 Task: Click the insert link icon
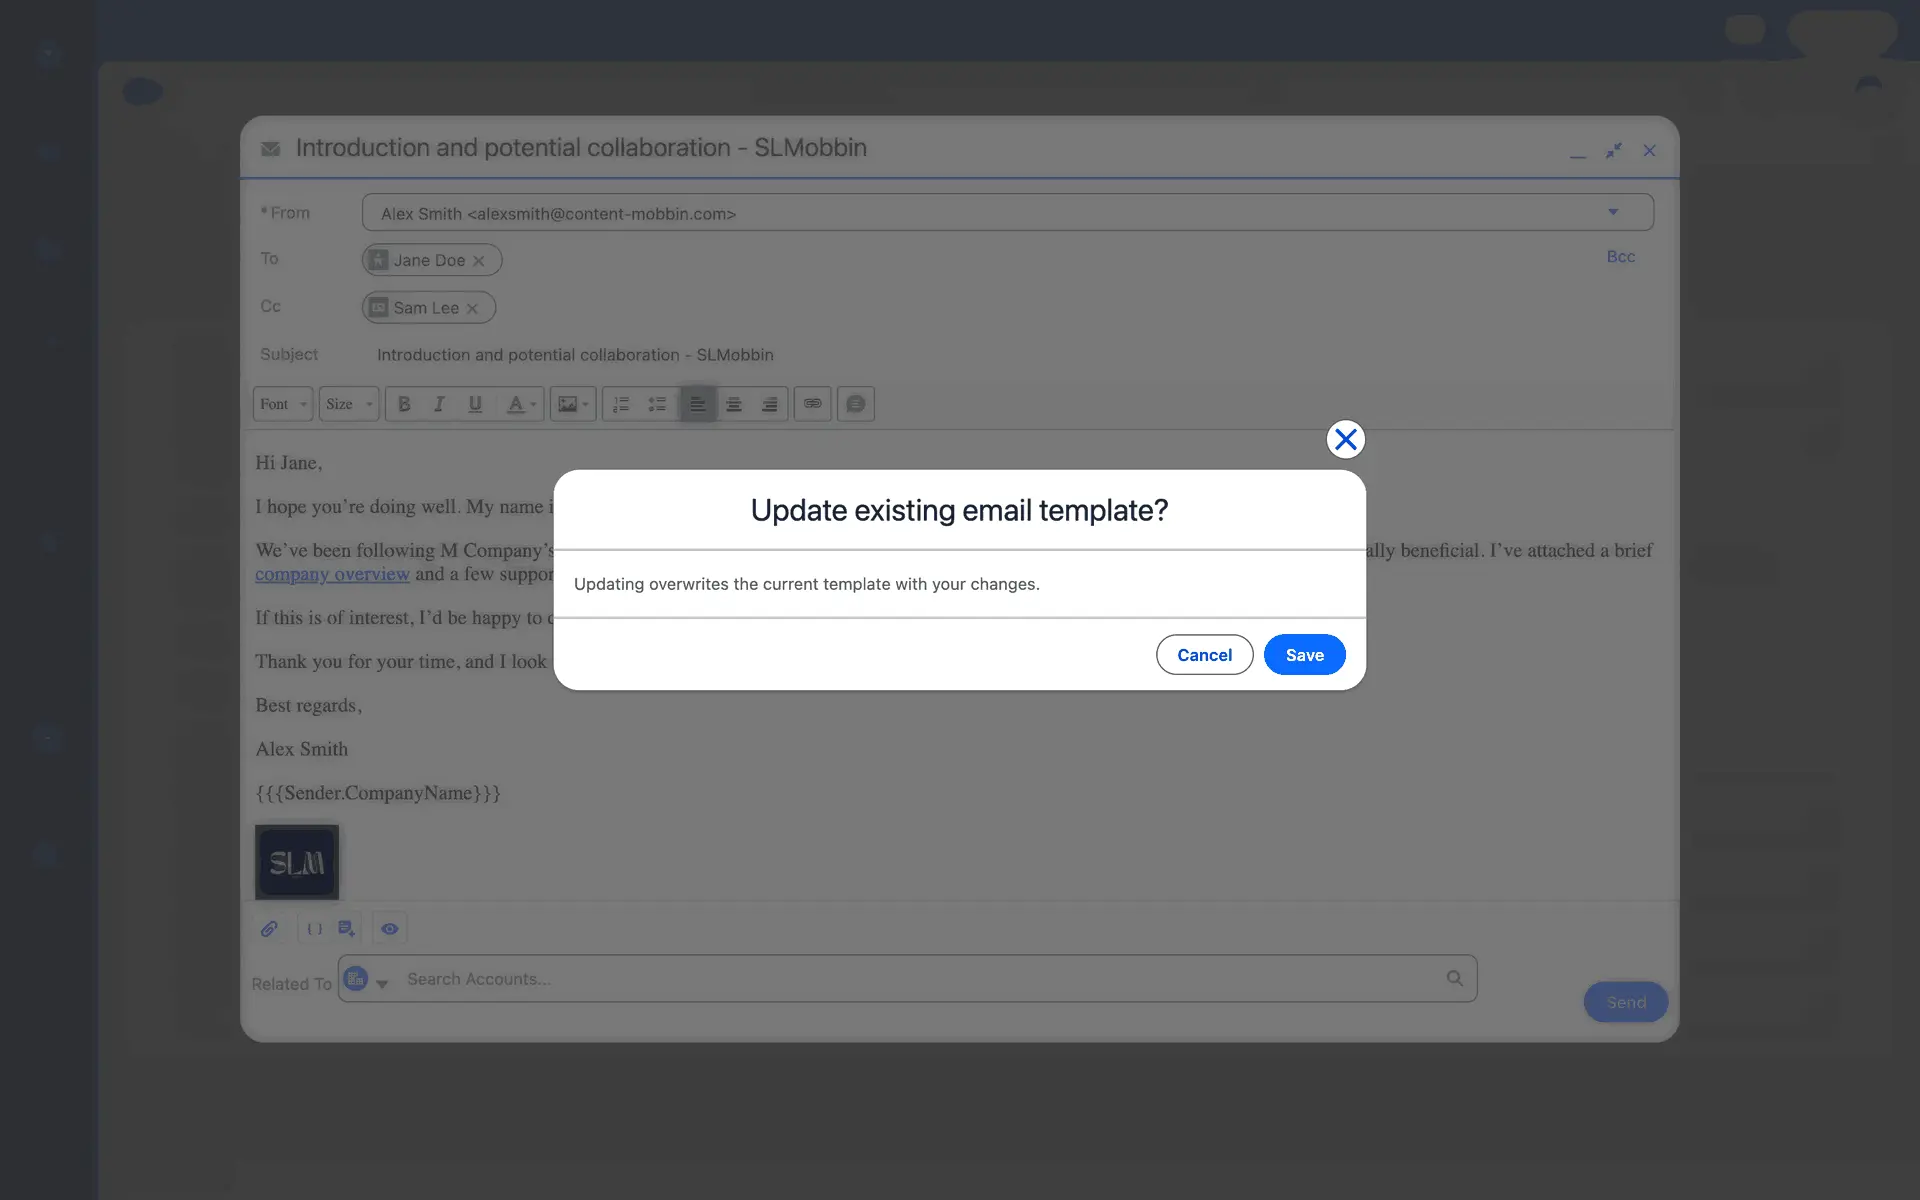tap(812, 404)
